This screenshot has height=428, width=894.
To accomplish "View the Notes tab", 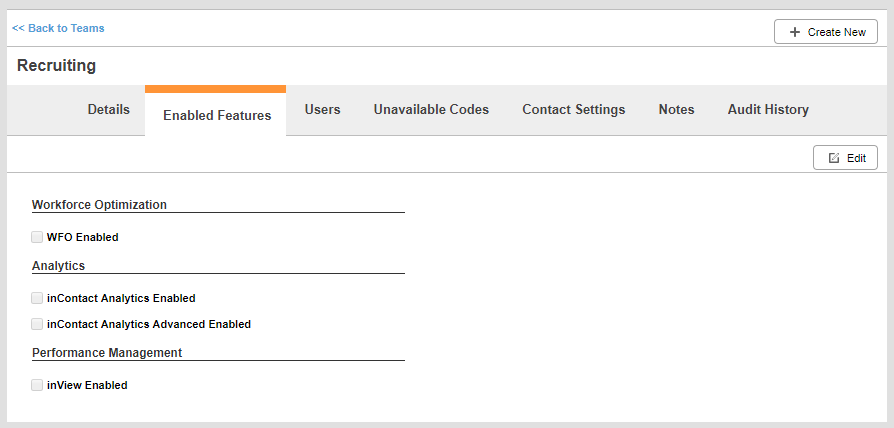I will click(676, 109).
